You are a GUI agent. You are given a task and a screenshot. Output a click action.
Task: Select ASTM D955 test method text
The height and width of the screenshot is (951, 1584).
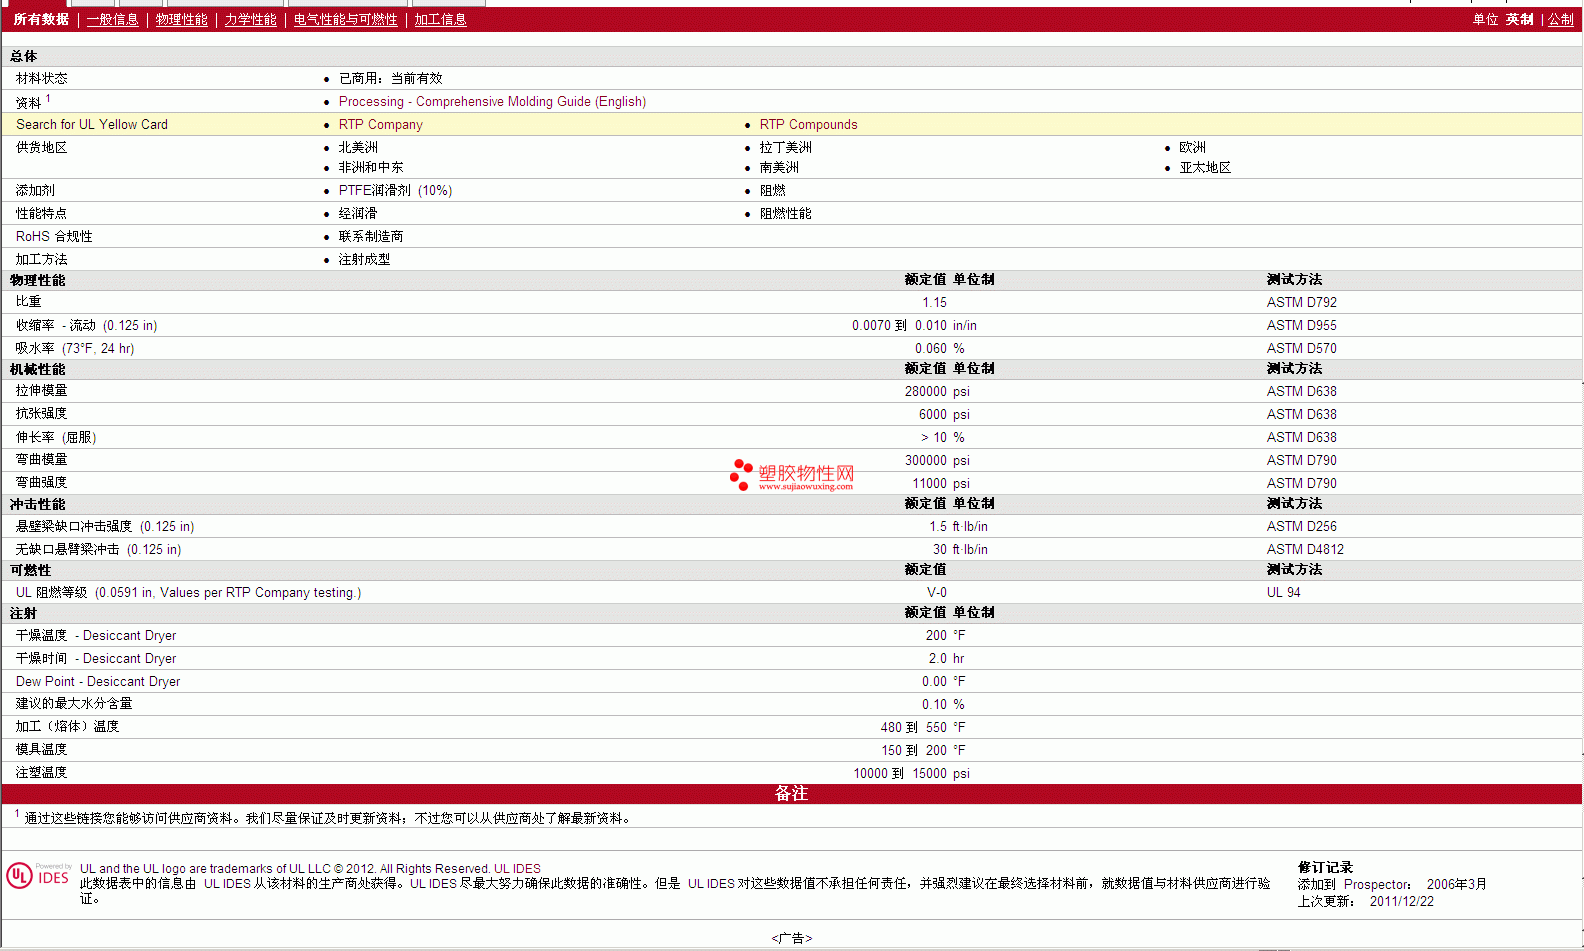click(1301, 325)
